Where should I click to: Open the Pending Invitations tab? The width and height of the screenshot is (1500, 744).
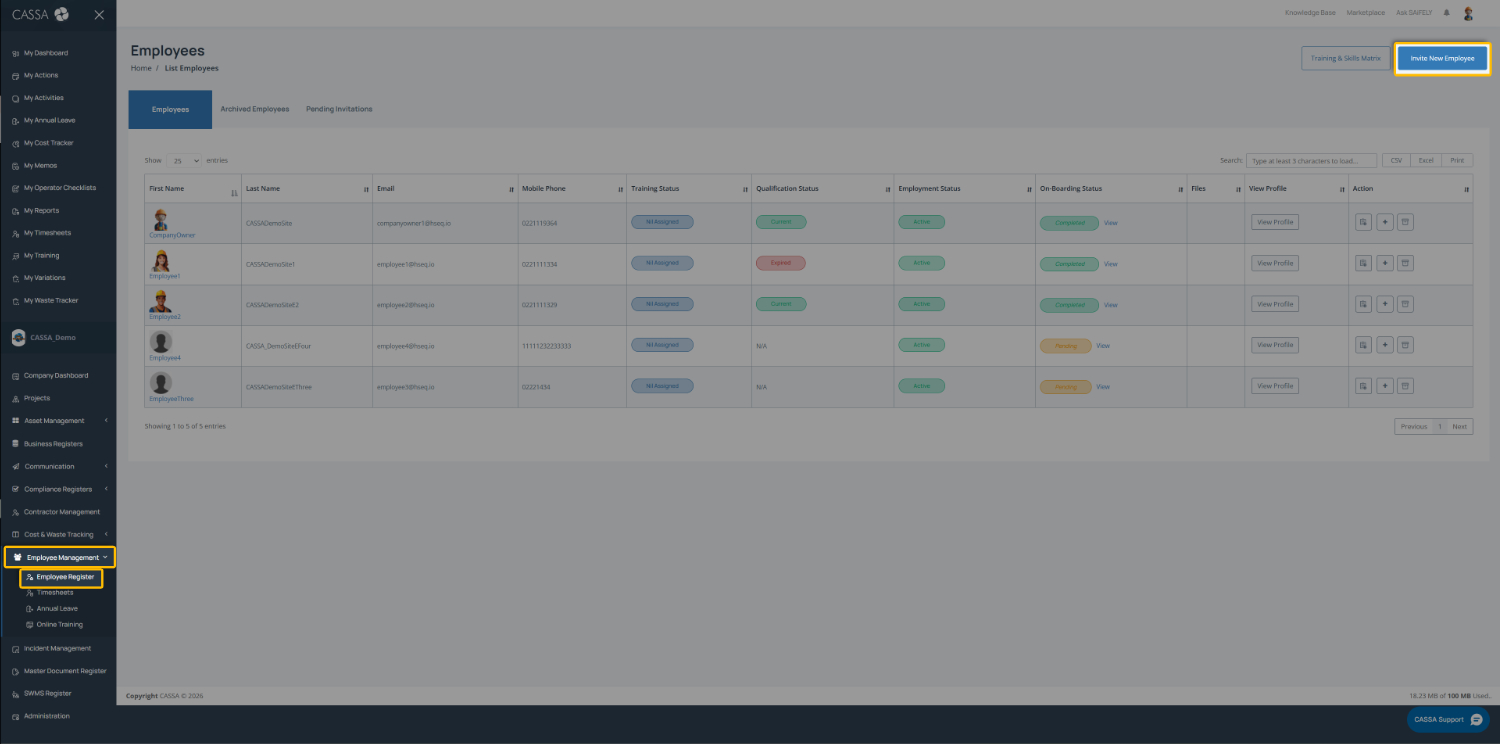pos(339,109)
